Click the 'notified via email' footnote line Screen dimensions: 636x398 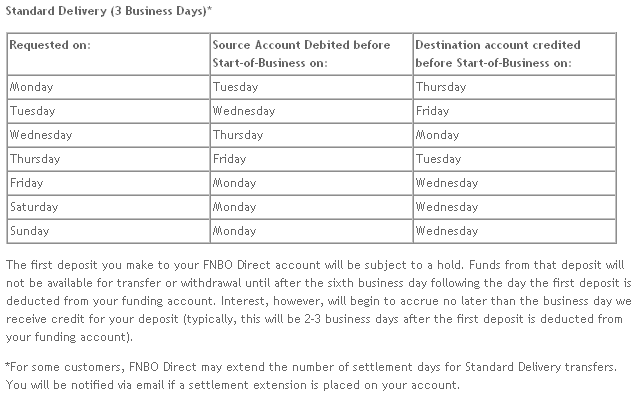[x=233, y=385]
